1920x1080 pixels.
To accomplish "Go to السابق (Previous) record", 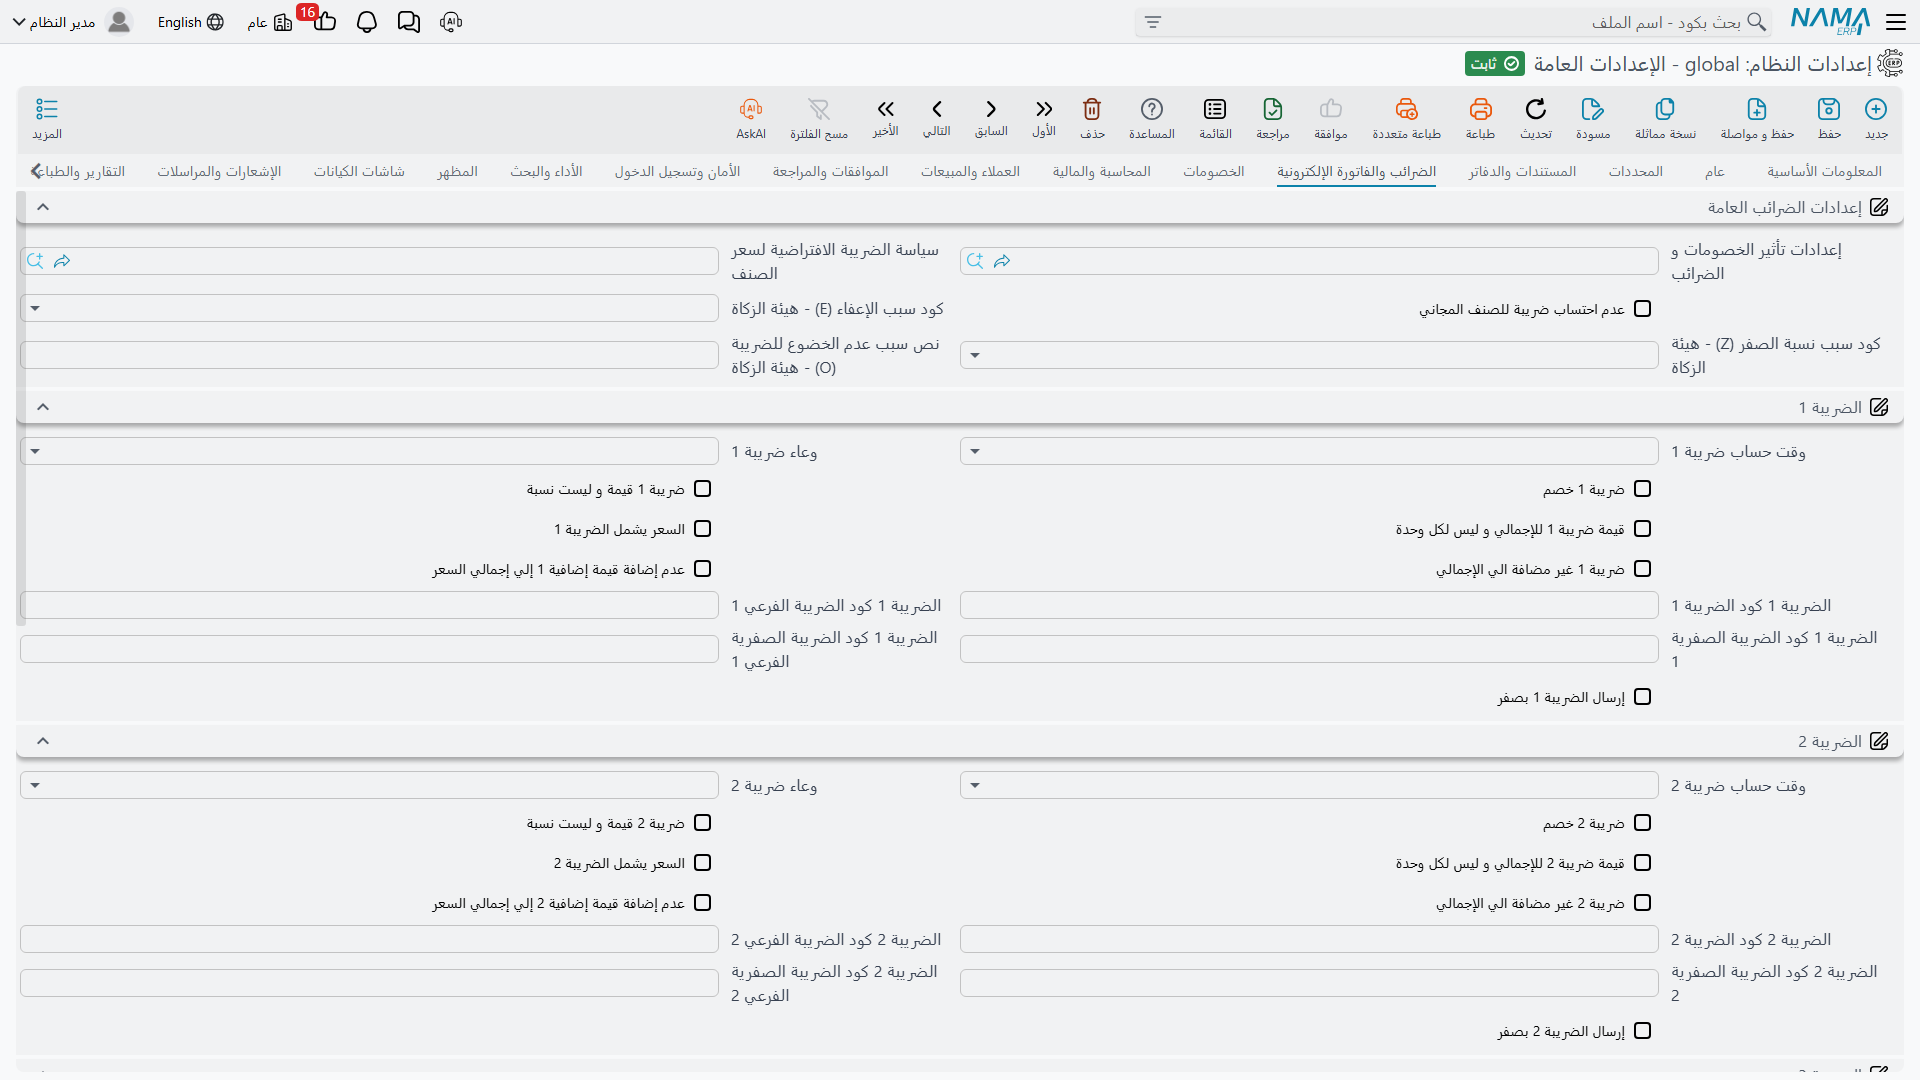I will 991,109.
